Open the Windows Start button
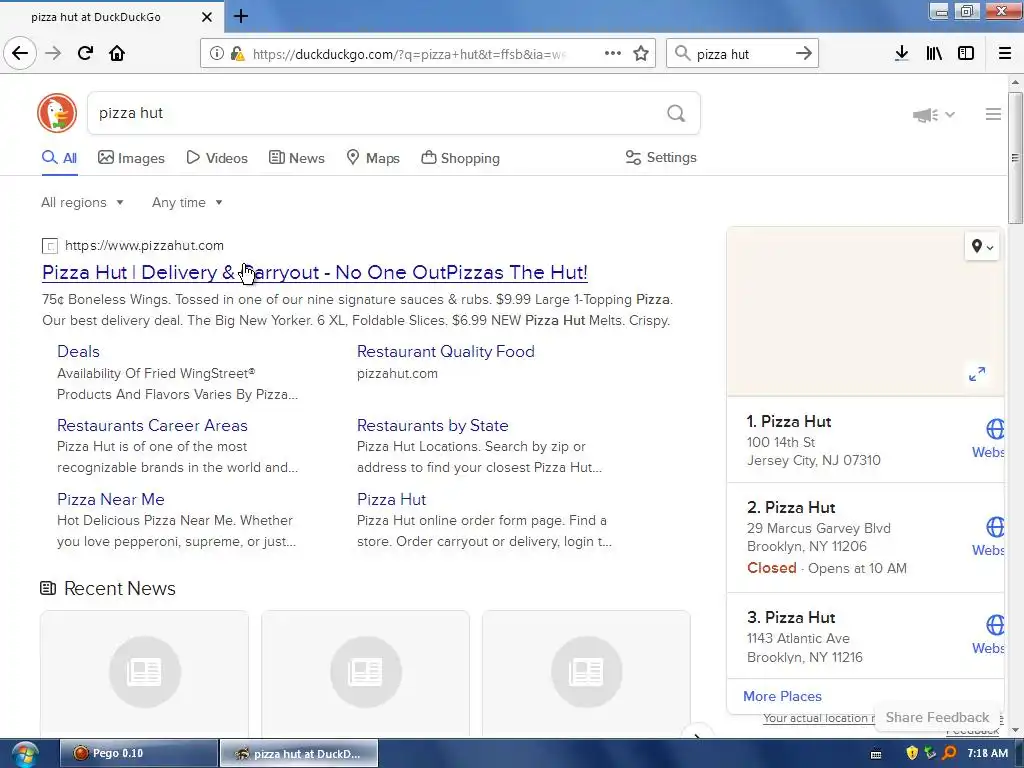 tap(24, 754)
